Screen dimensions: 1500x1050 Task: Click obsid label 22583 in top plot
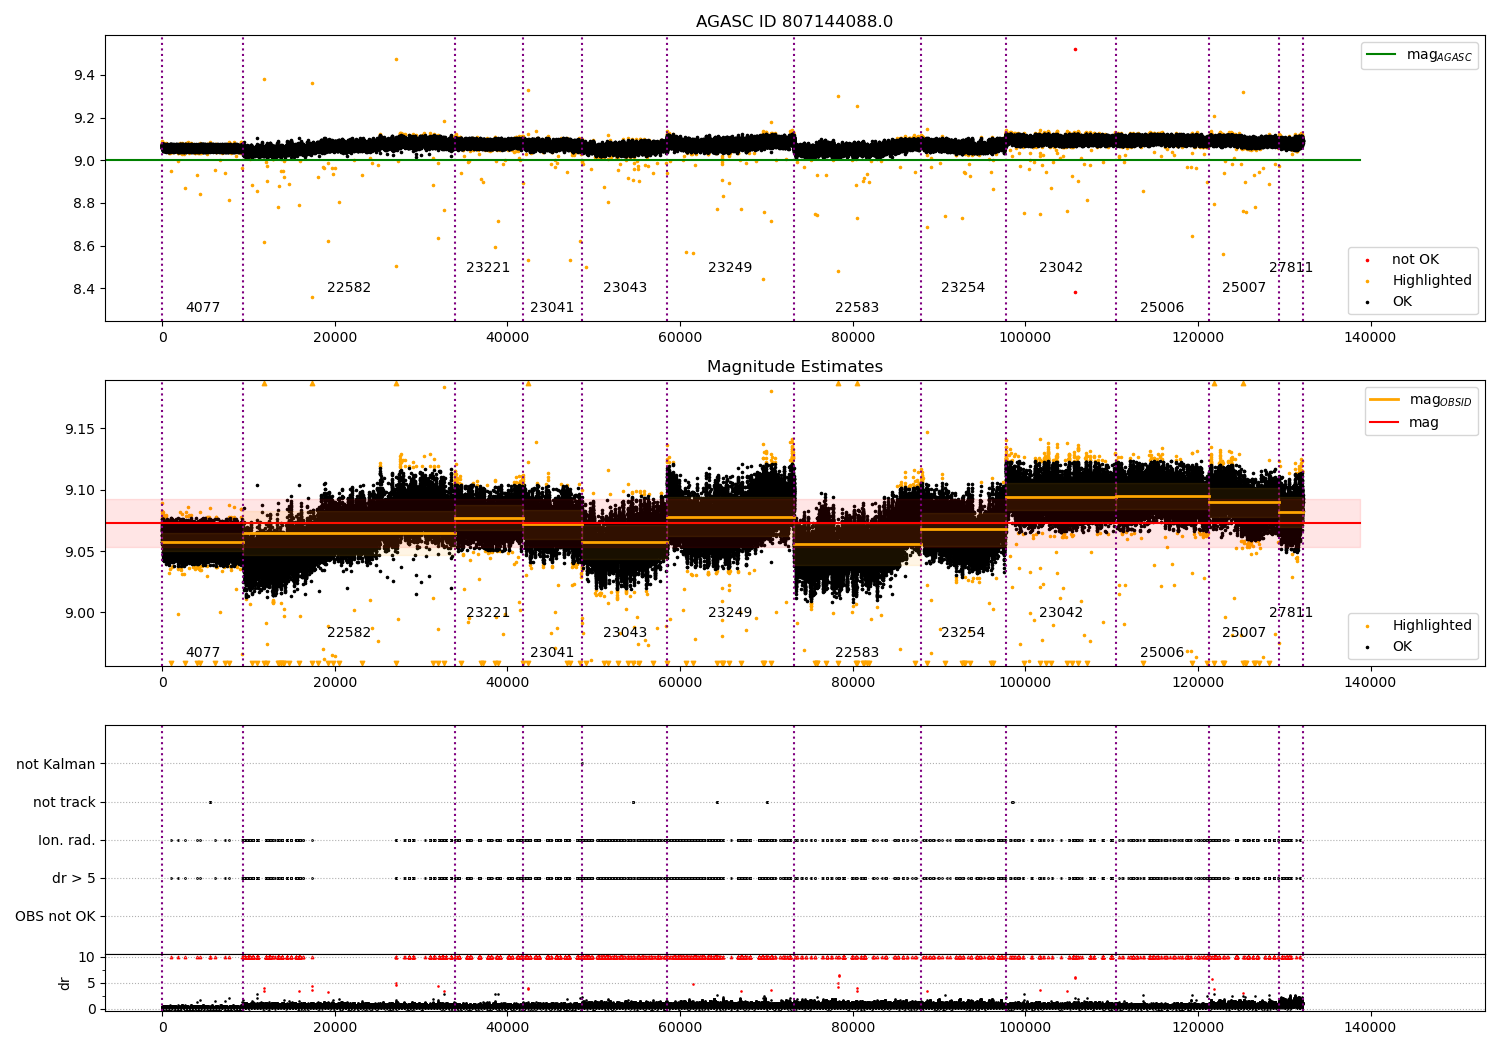tap(857, 307)
